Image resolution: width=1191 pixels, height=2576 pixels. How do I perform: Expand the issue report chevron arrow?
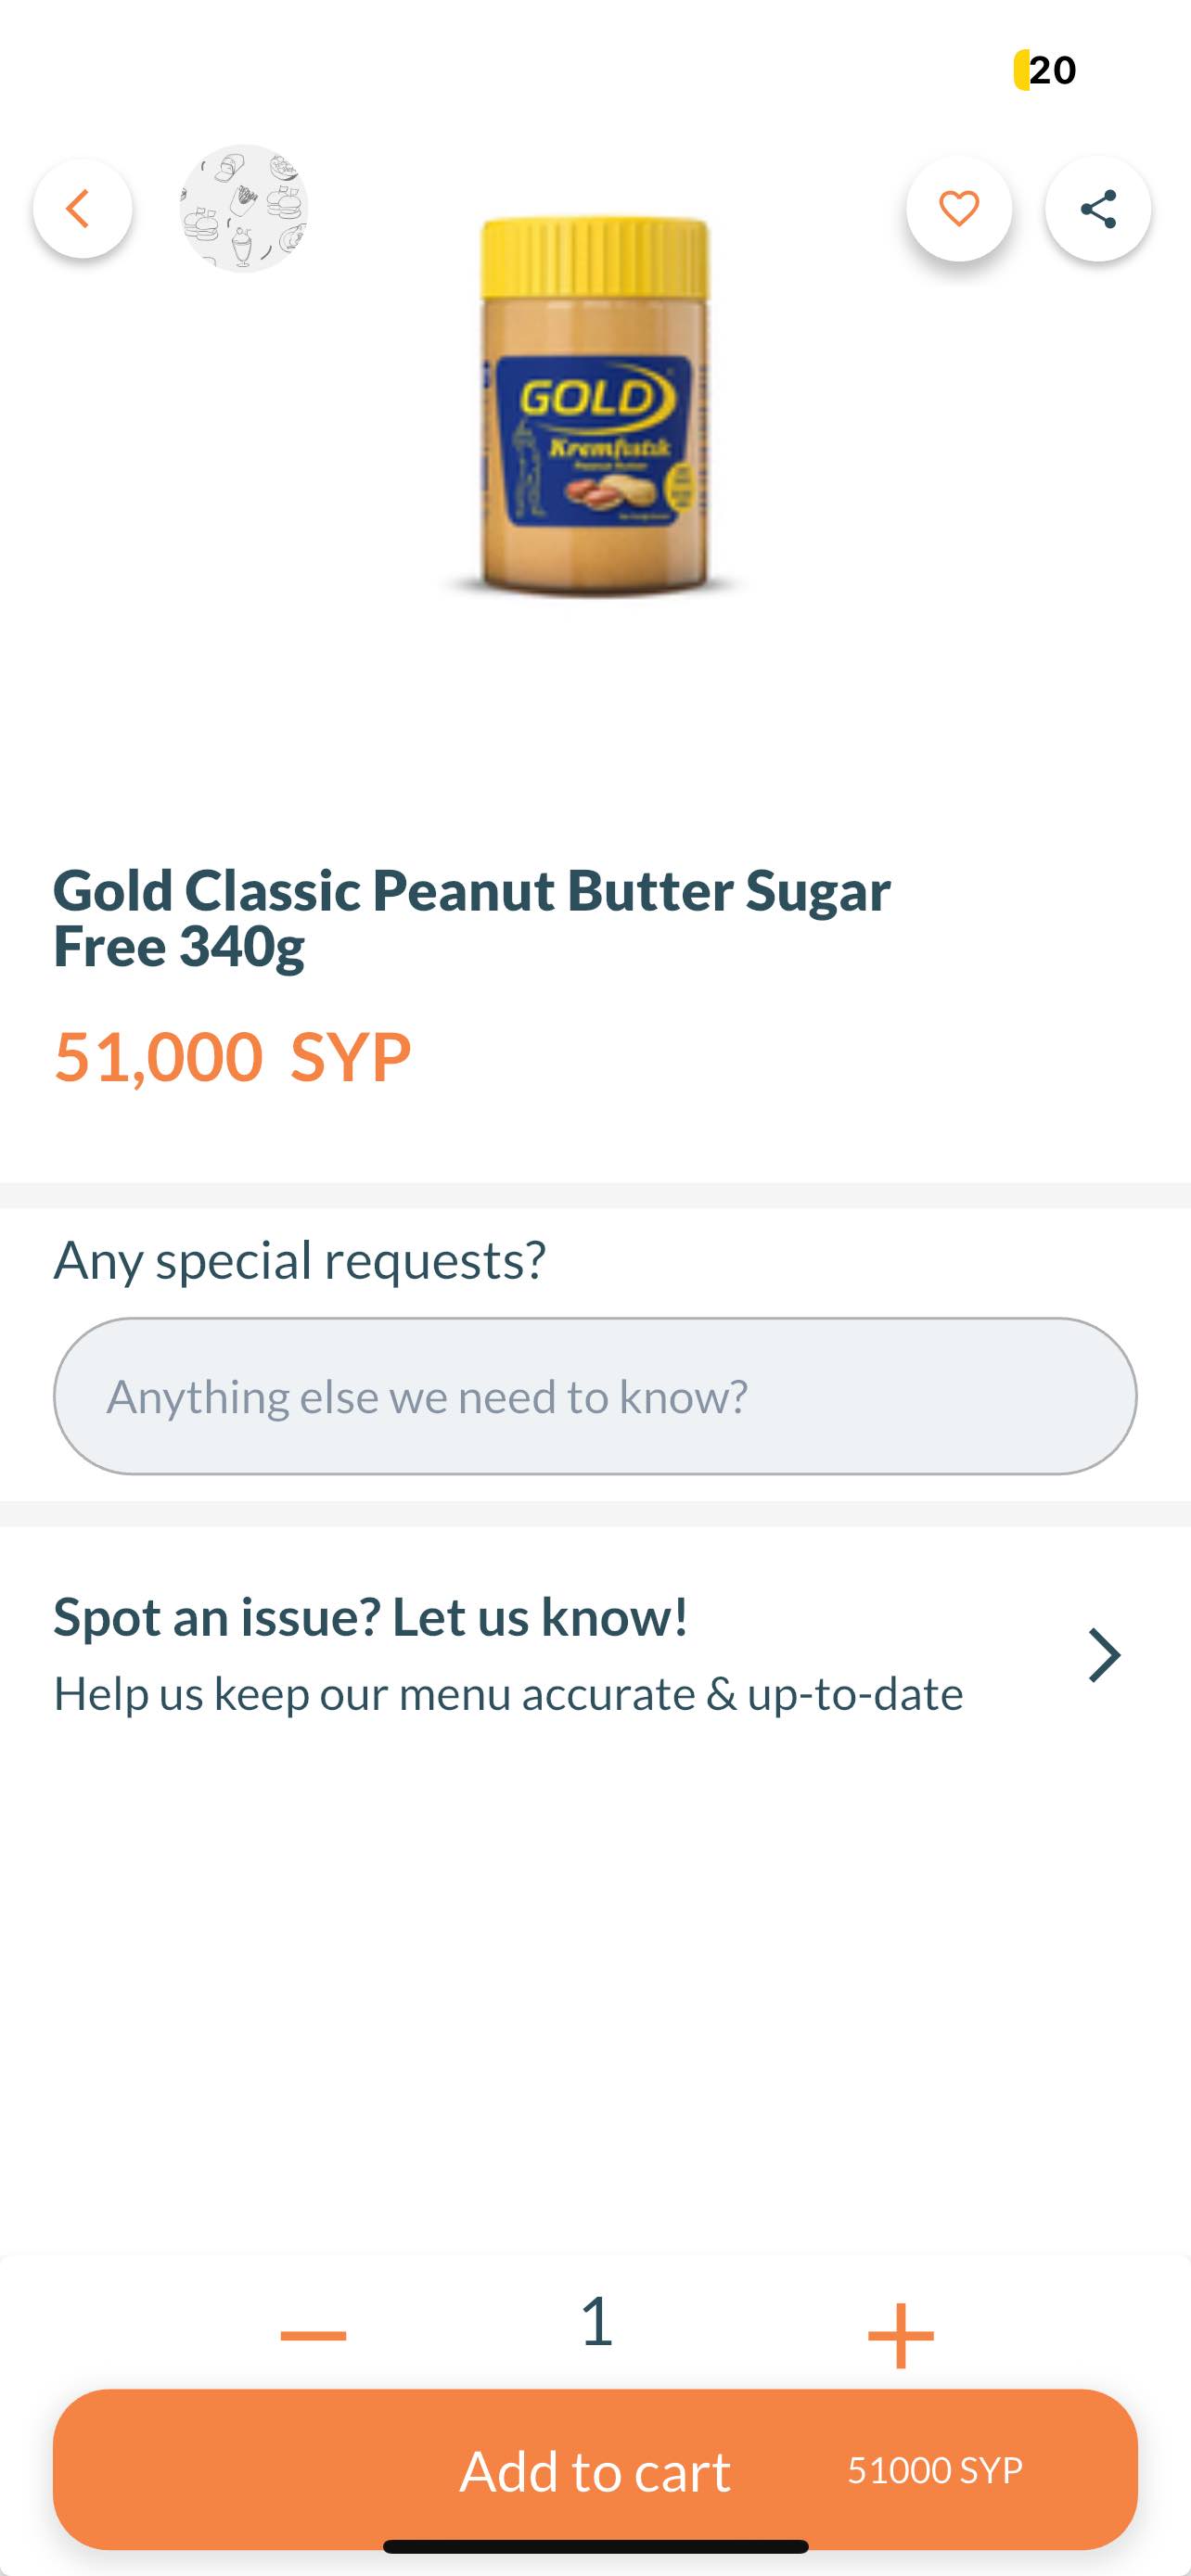click(1103, 1655)
